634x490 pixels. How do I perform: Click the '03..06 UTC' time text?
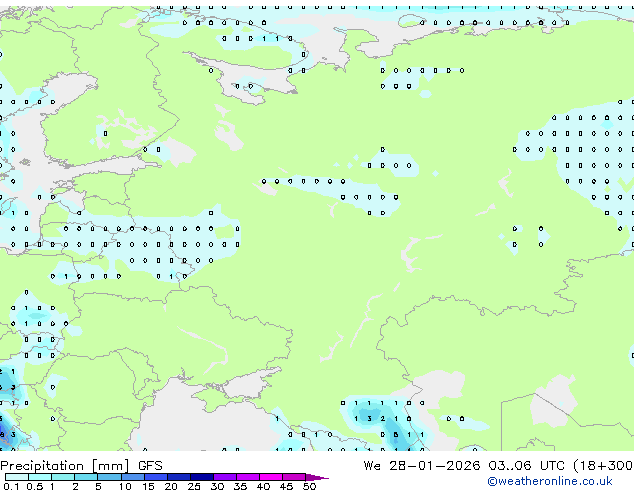pyautogui.click(x=526, y=466)
